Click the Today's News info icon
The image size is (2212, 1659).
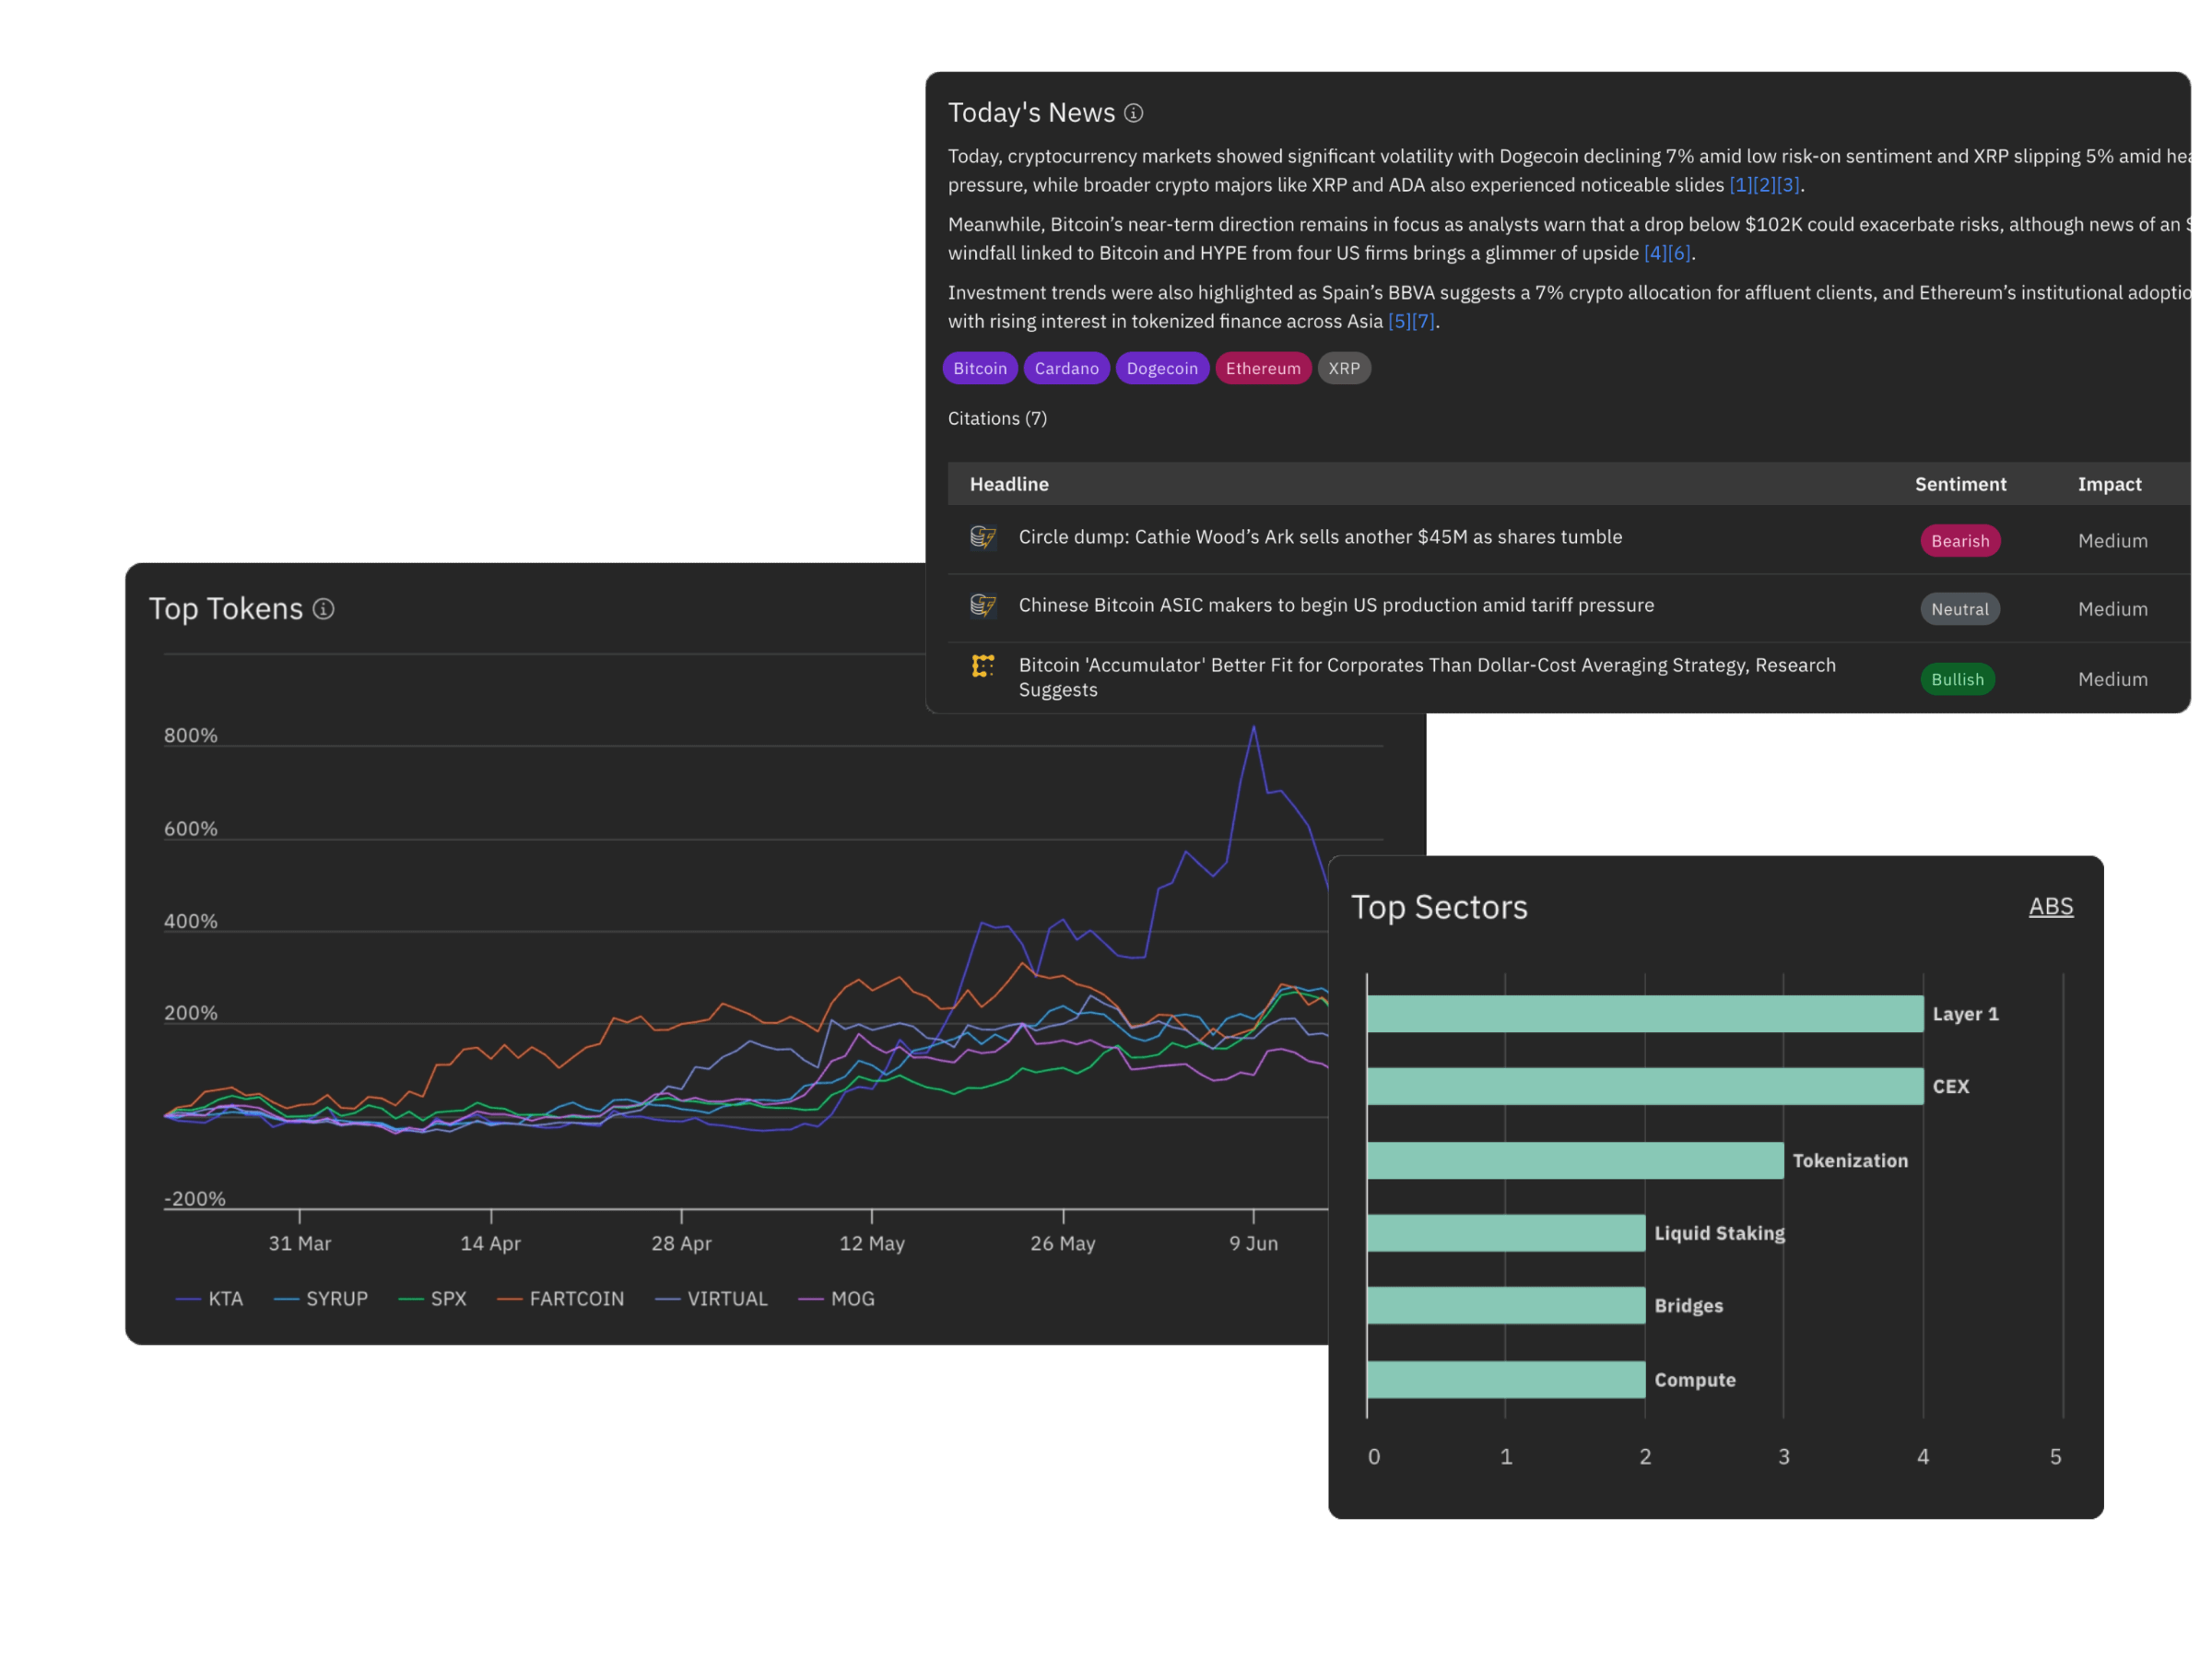(1135, 113)
